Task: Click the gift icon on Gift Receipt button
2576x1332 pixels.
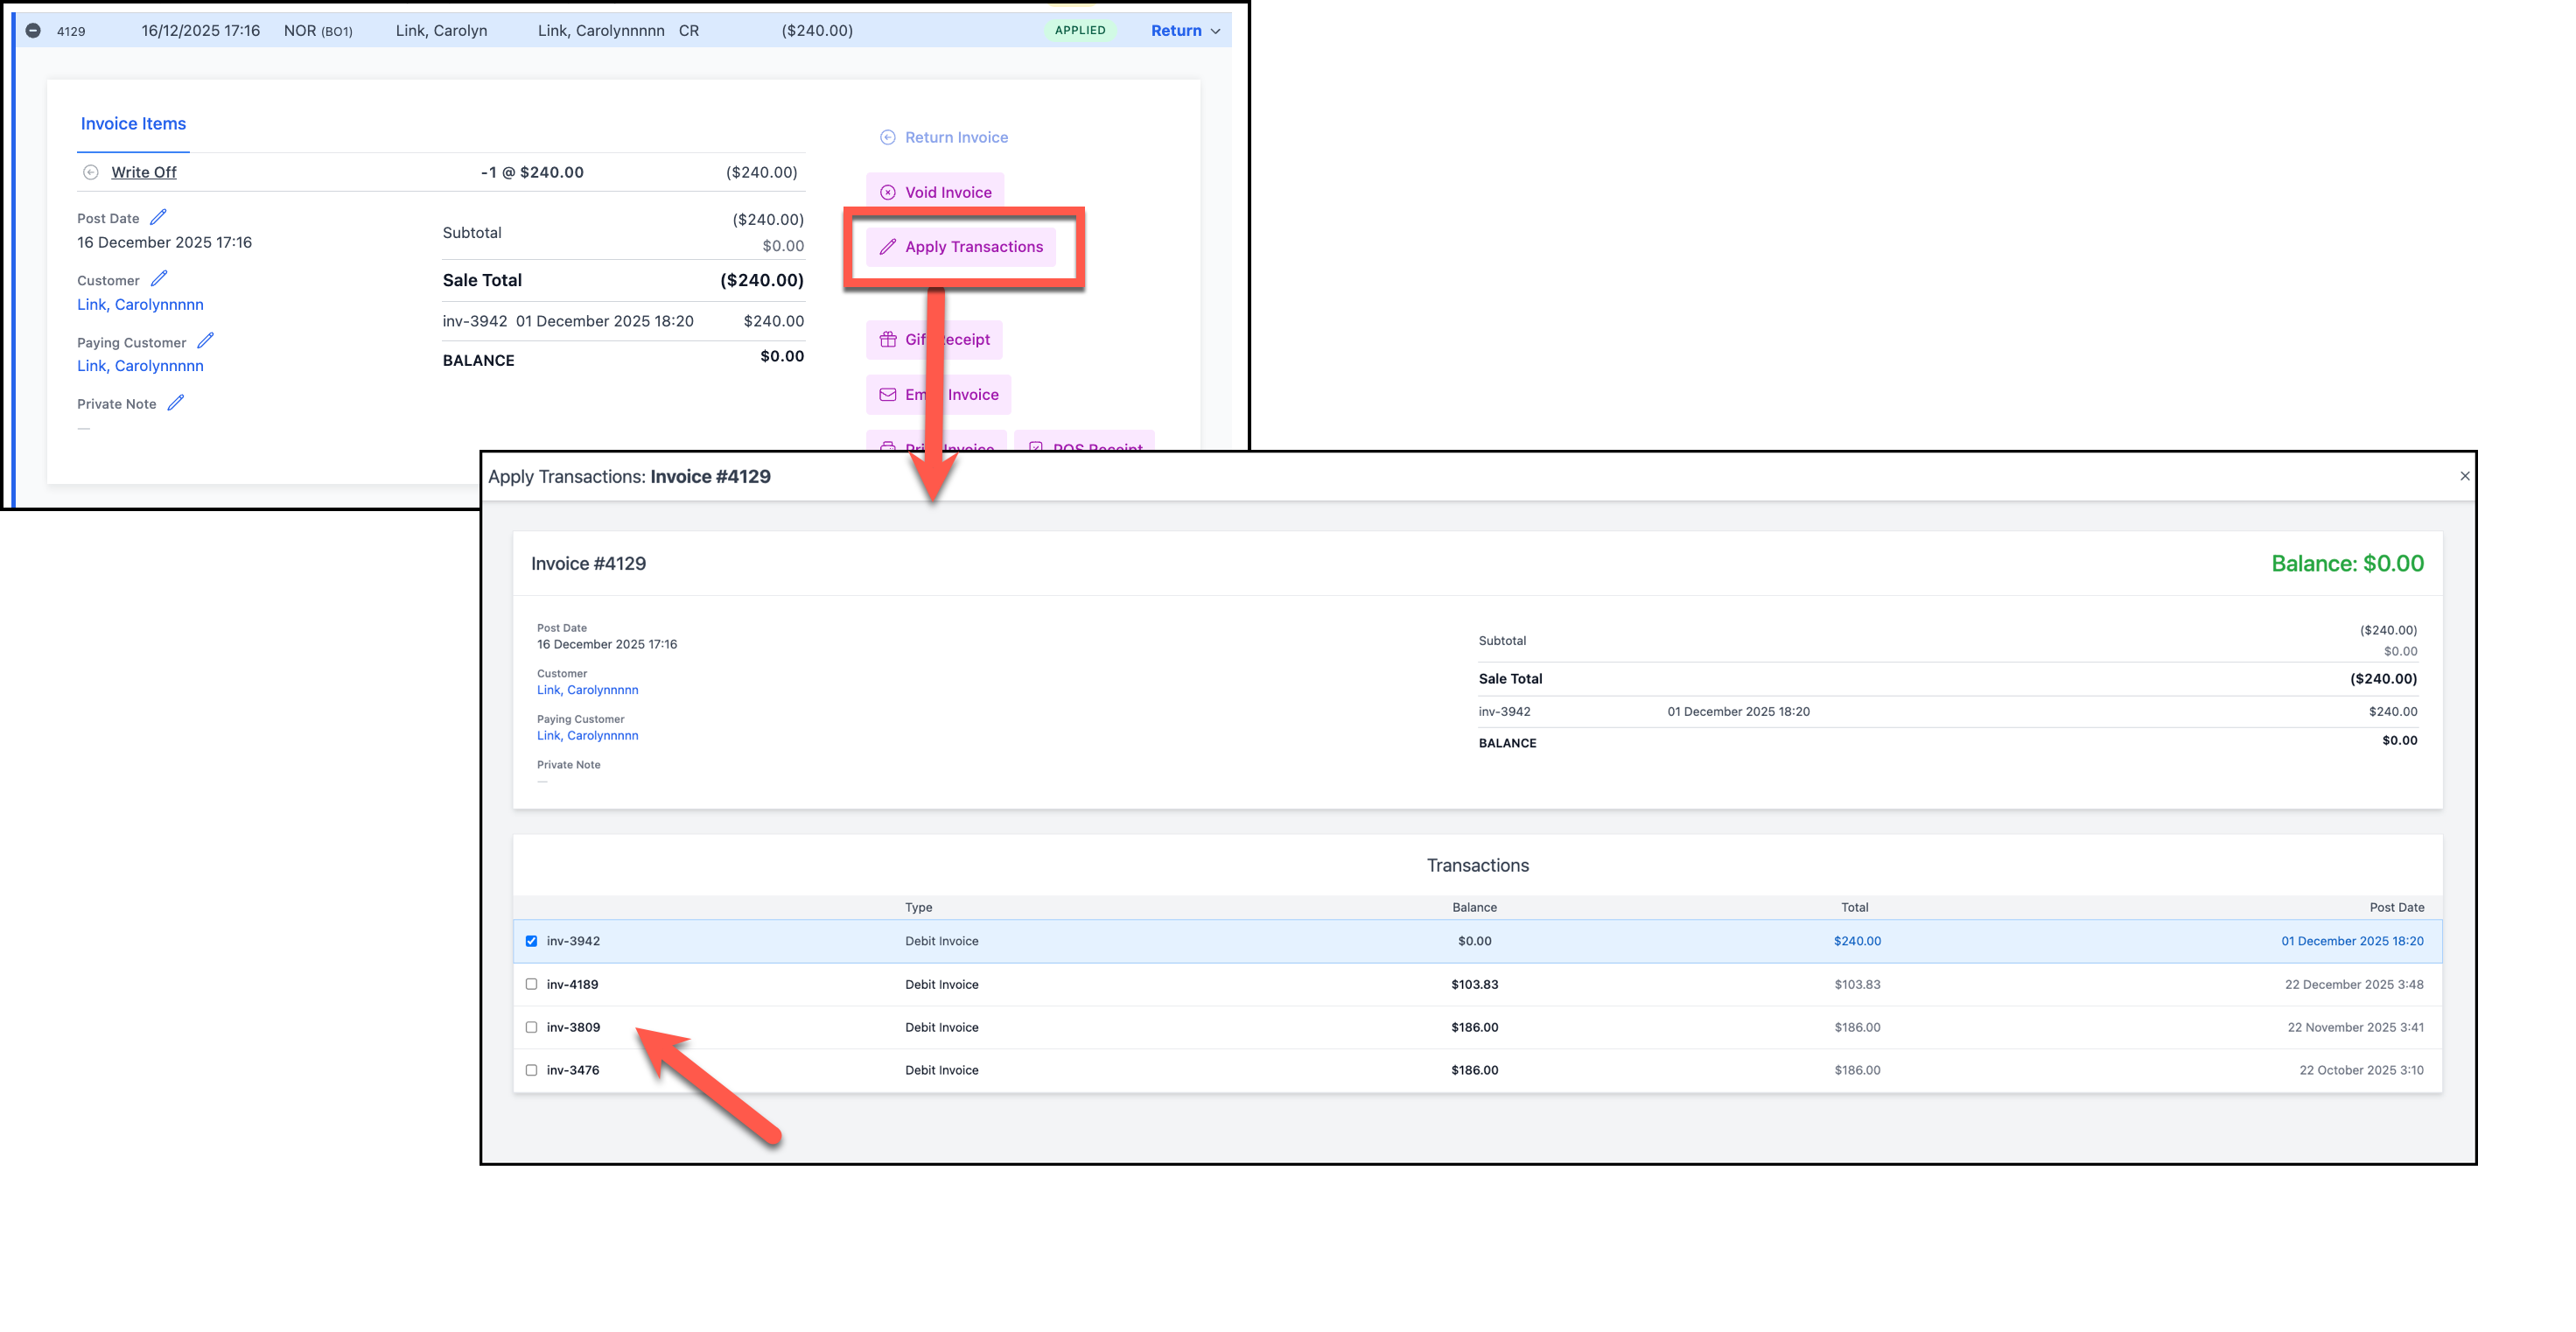Action: pyautogui.click(x=887, y=340)
